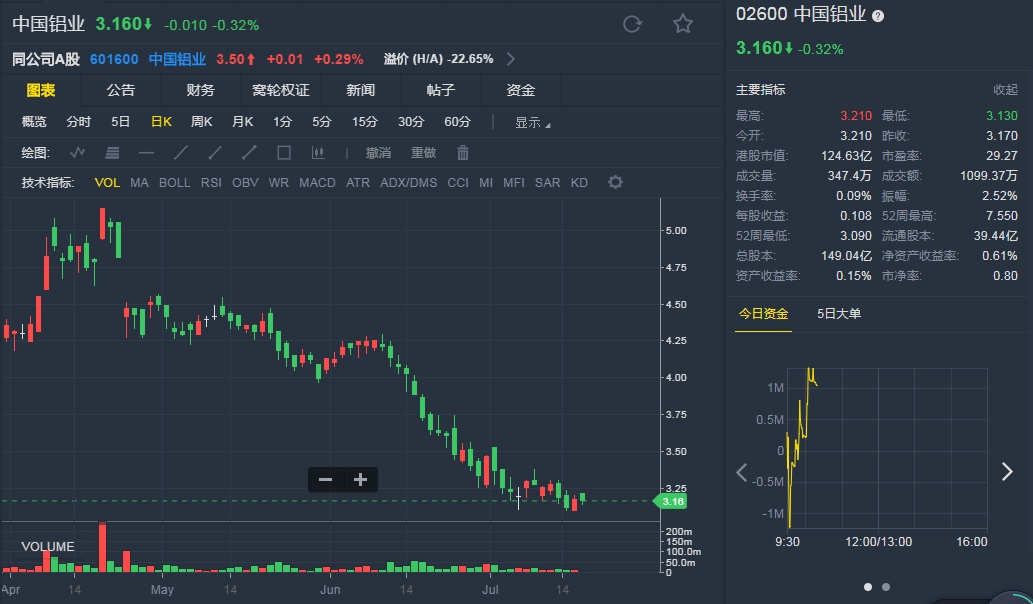
Task: Go to next fund chart page arrow
Action: pos(1007,472)
